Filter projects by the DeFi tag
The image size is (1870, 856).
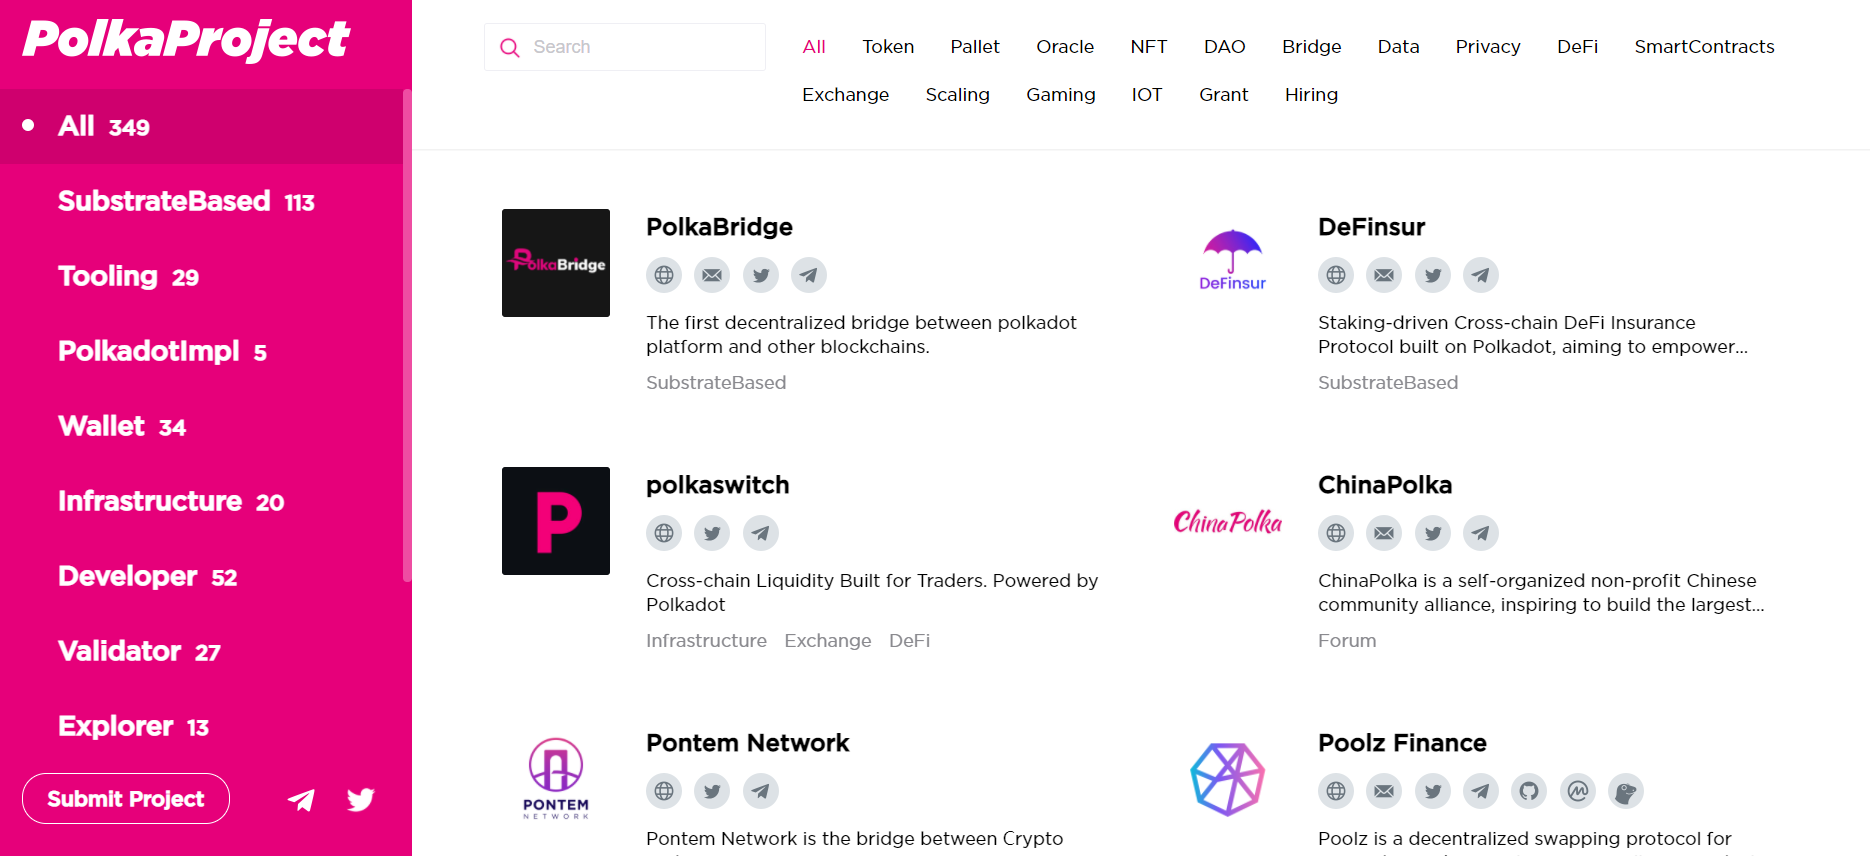[1577, 47]
